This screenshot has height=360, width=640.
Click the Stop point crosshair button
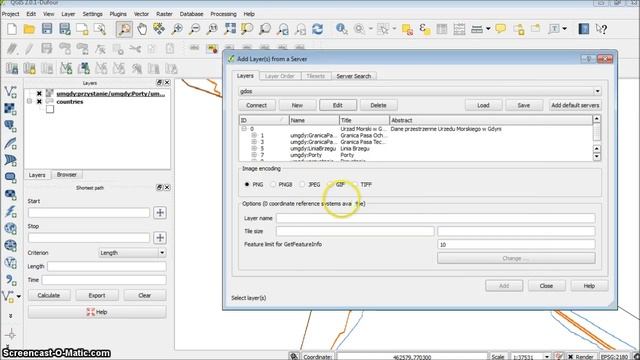[x=160, y=238]
